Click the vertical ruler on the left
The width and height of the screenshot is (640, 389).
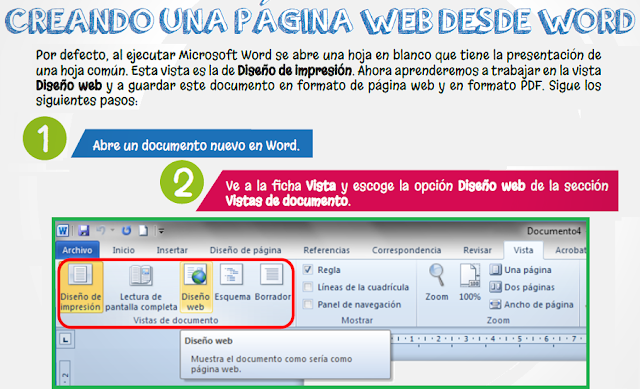click(x=65, y=373)
